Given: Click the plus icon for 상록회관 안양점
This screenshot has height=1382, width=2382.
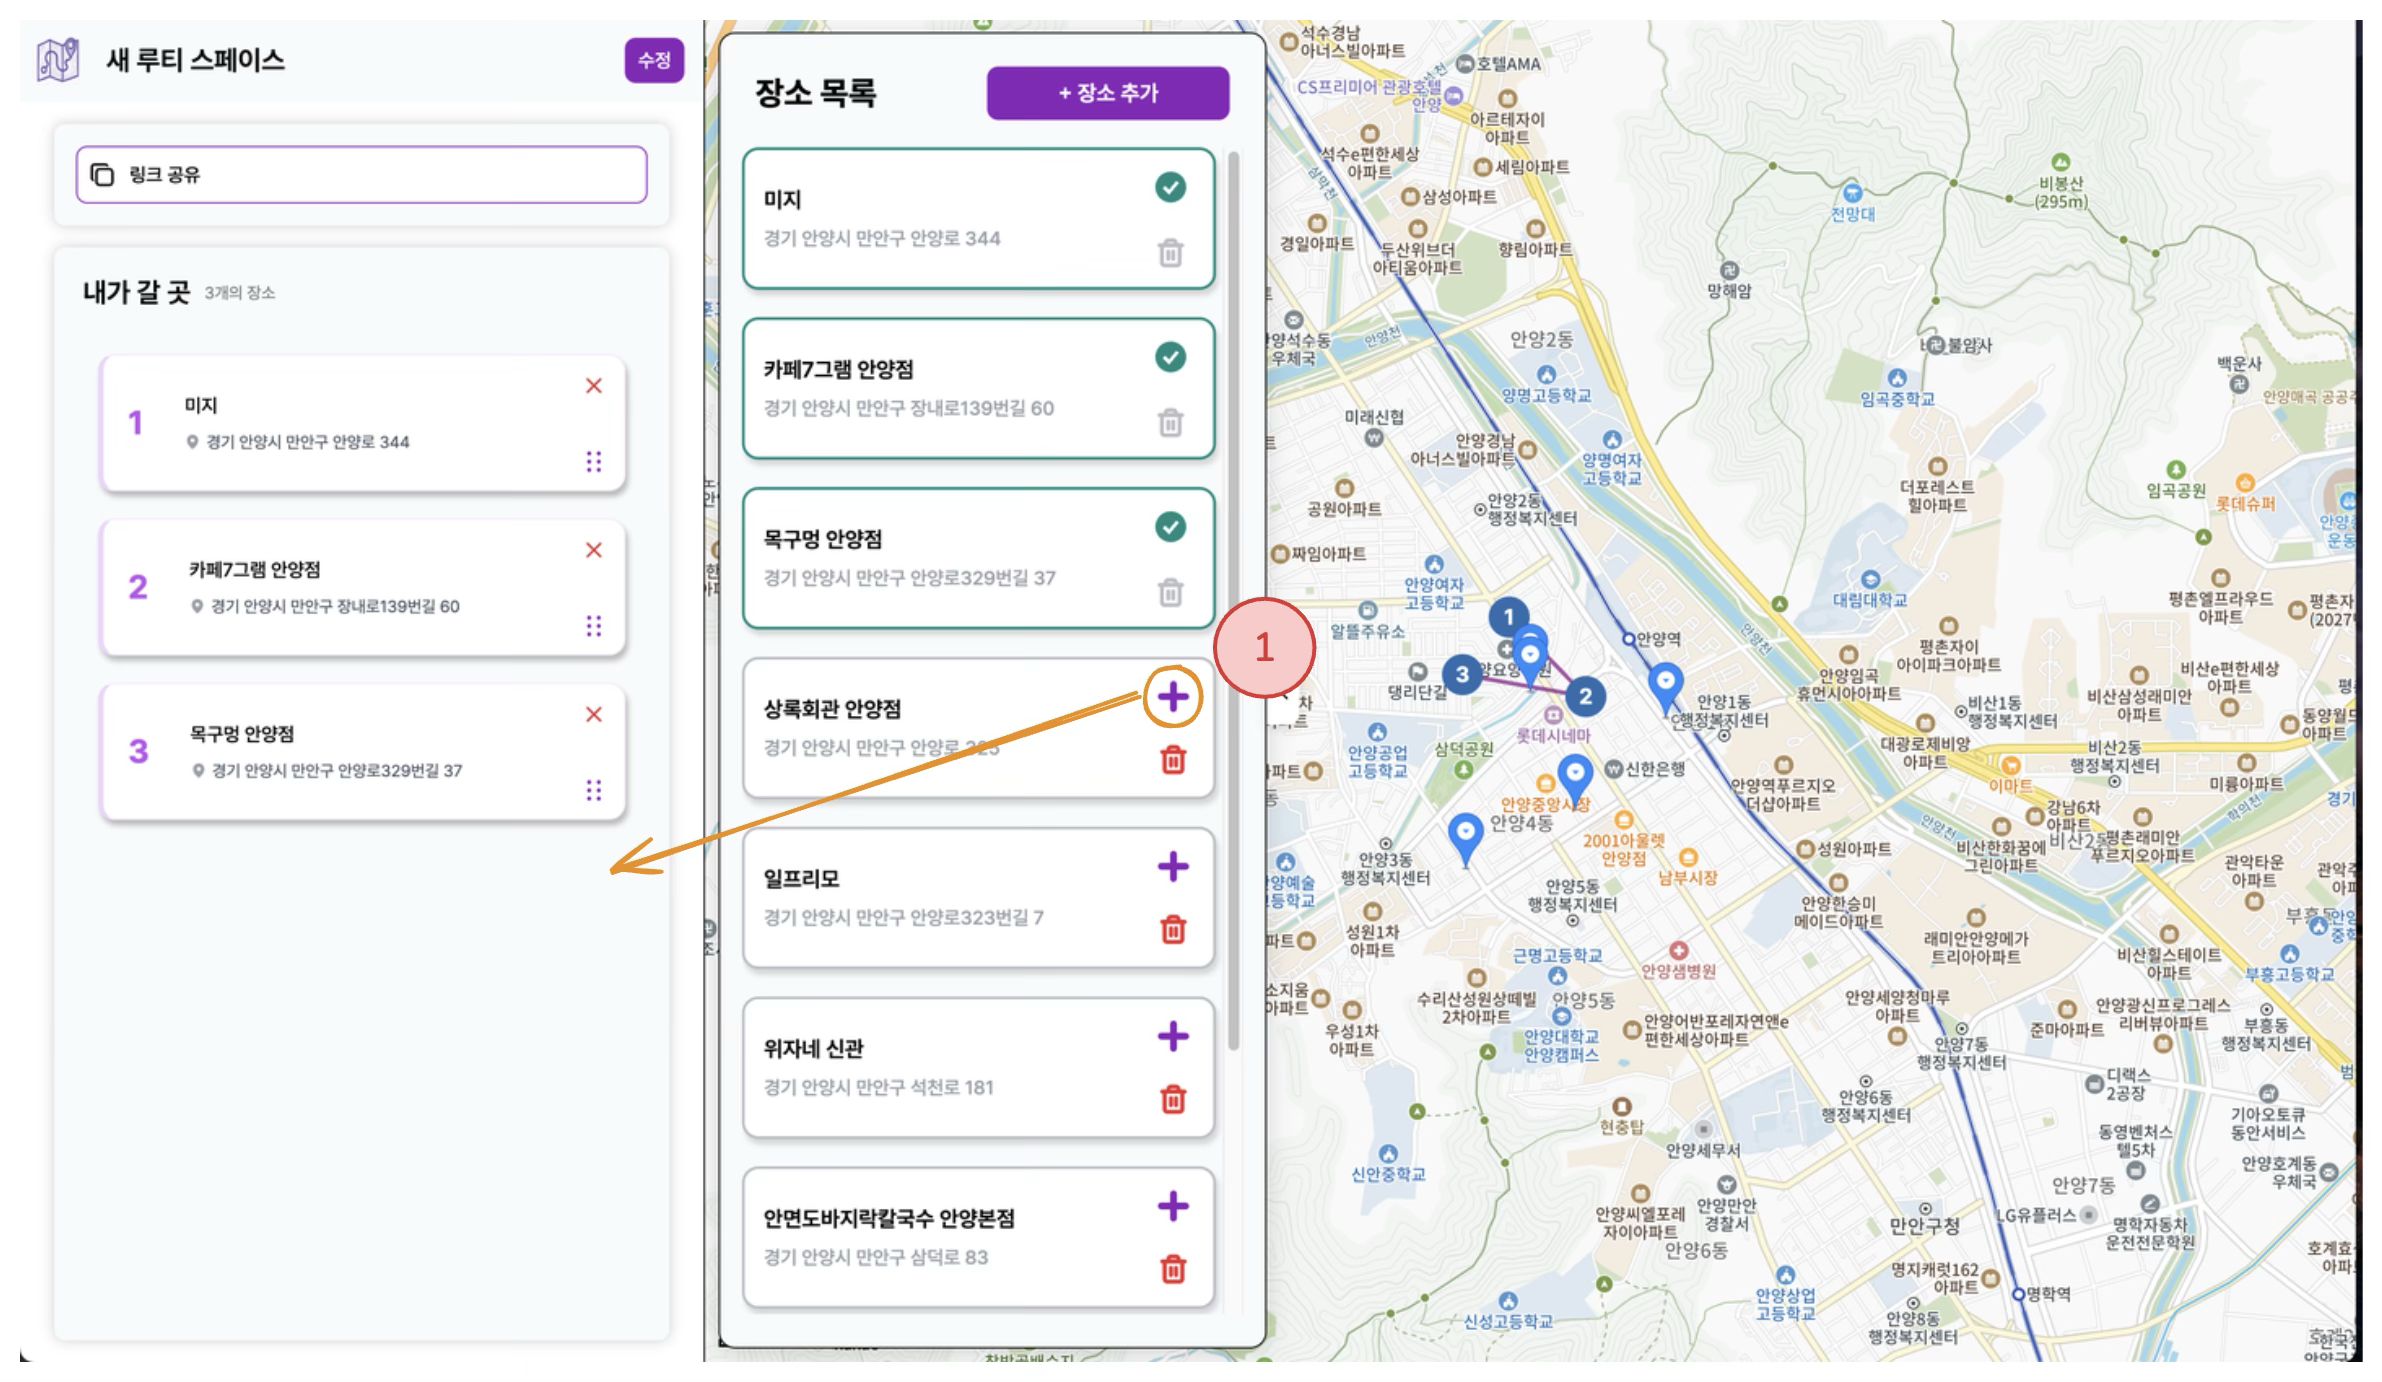Looking at the screenshot, I should coord(1172,697).
